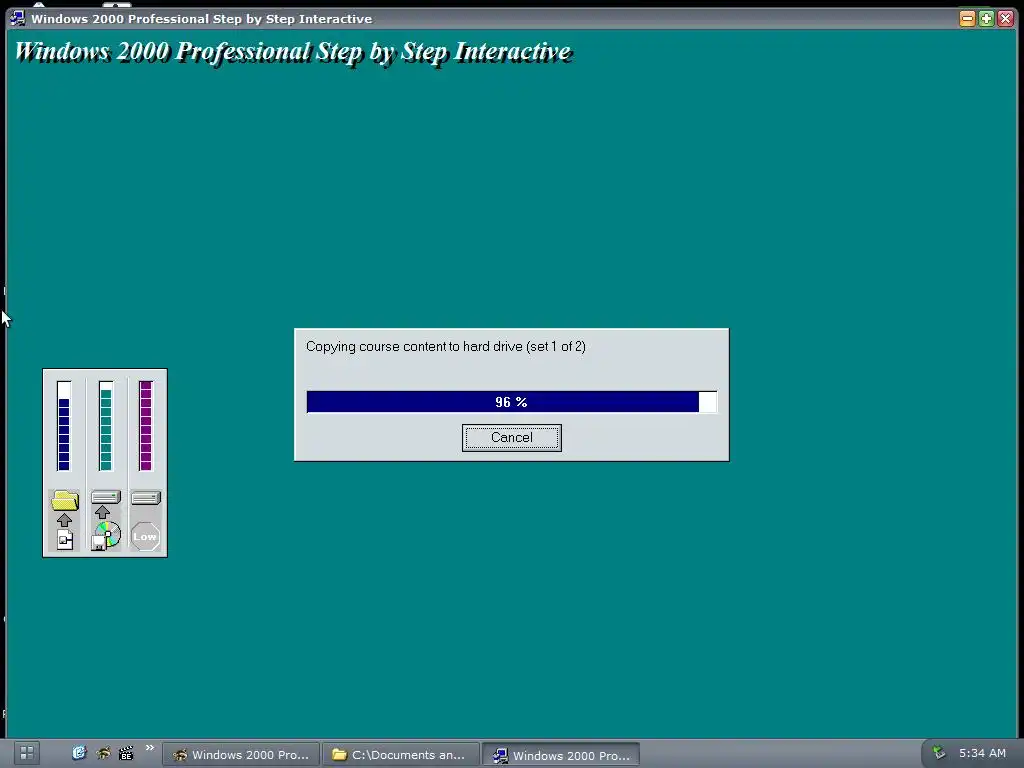Click the CD and floppy disk icon
Screen dimensions: 1024x768
pos(106,536)
